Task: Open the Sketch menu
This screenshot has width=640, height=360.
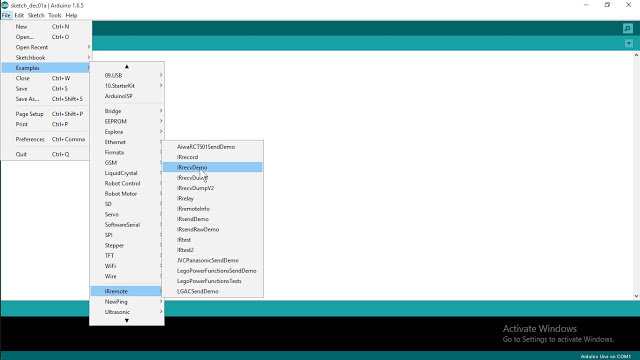Action: tap(36, 16)
